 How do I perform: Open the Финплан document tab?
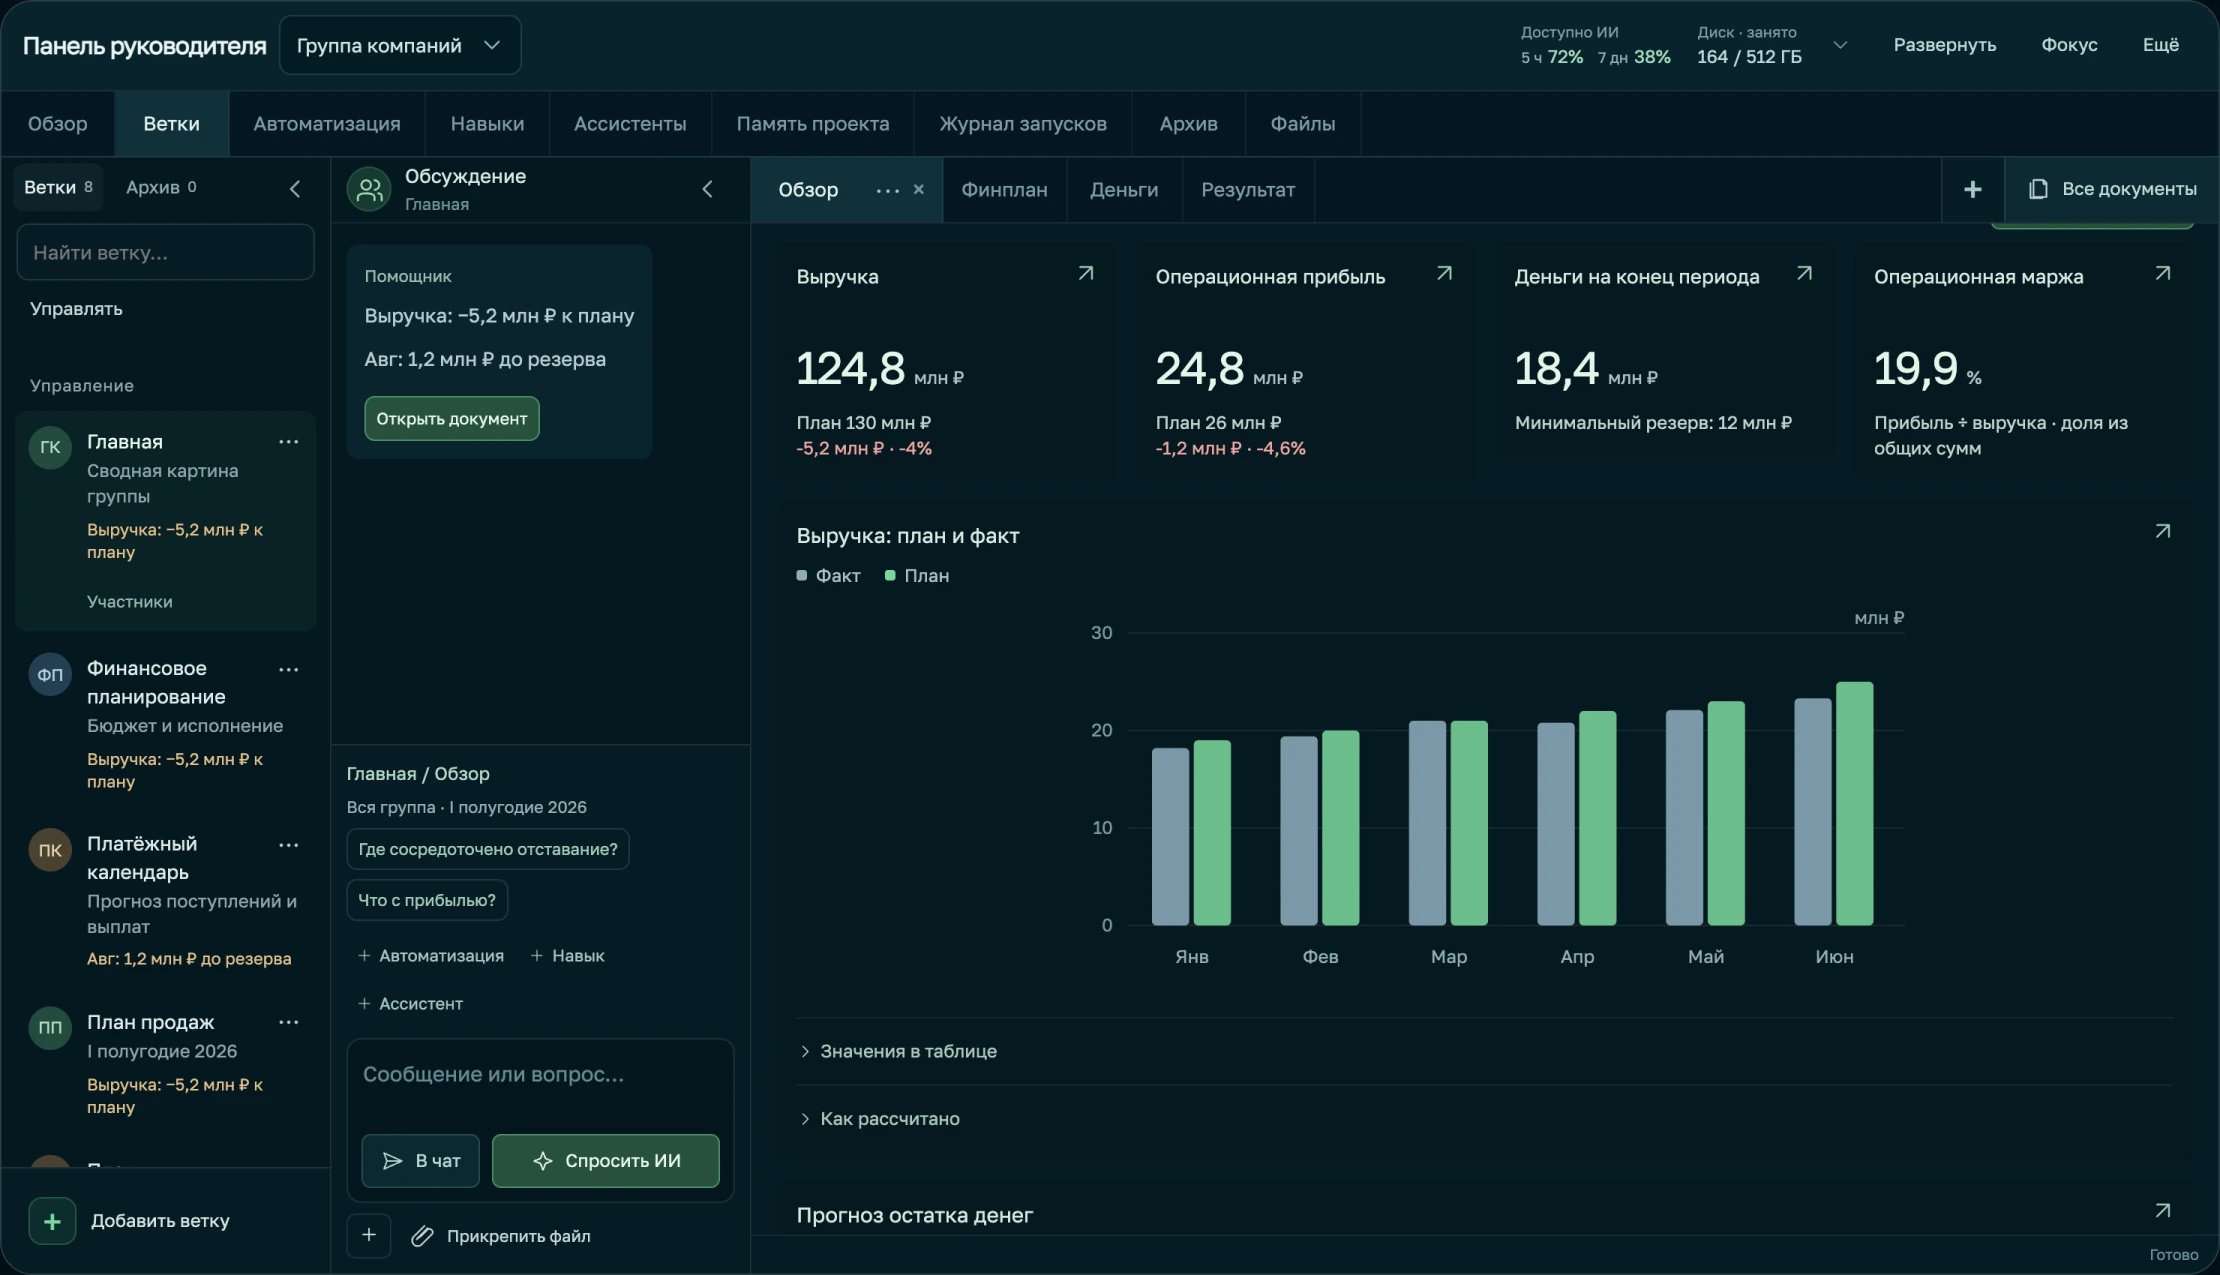(x=1004, y=190)
